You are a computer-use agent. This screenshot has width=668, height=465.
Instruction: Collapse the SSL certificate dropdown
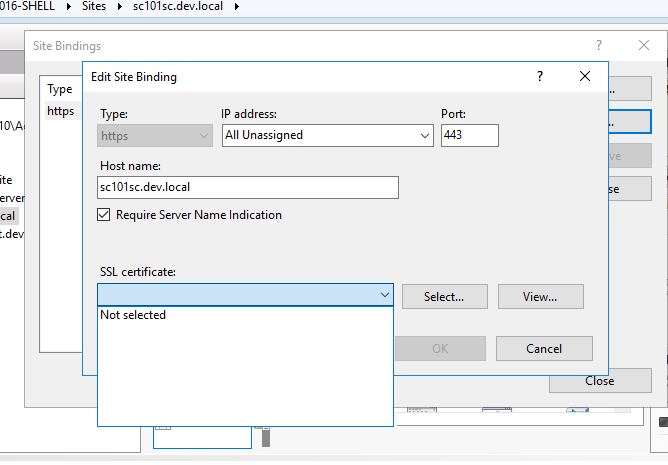(x=385, y=296)
